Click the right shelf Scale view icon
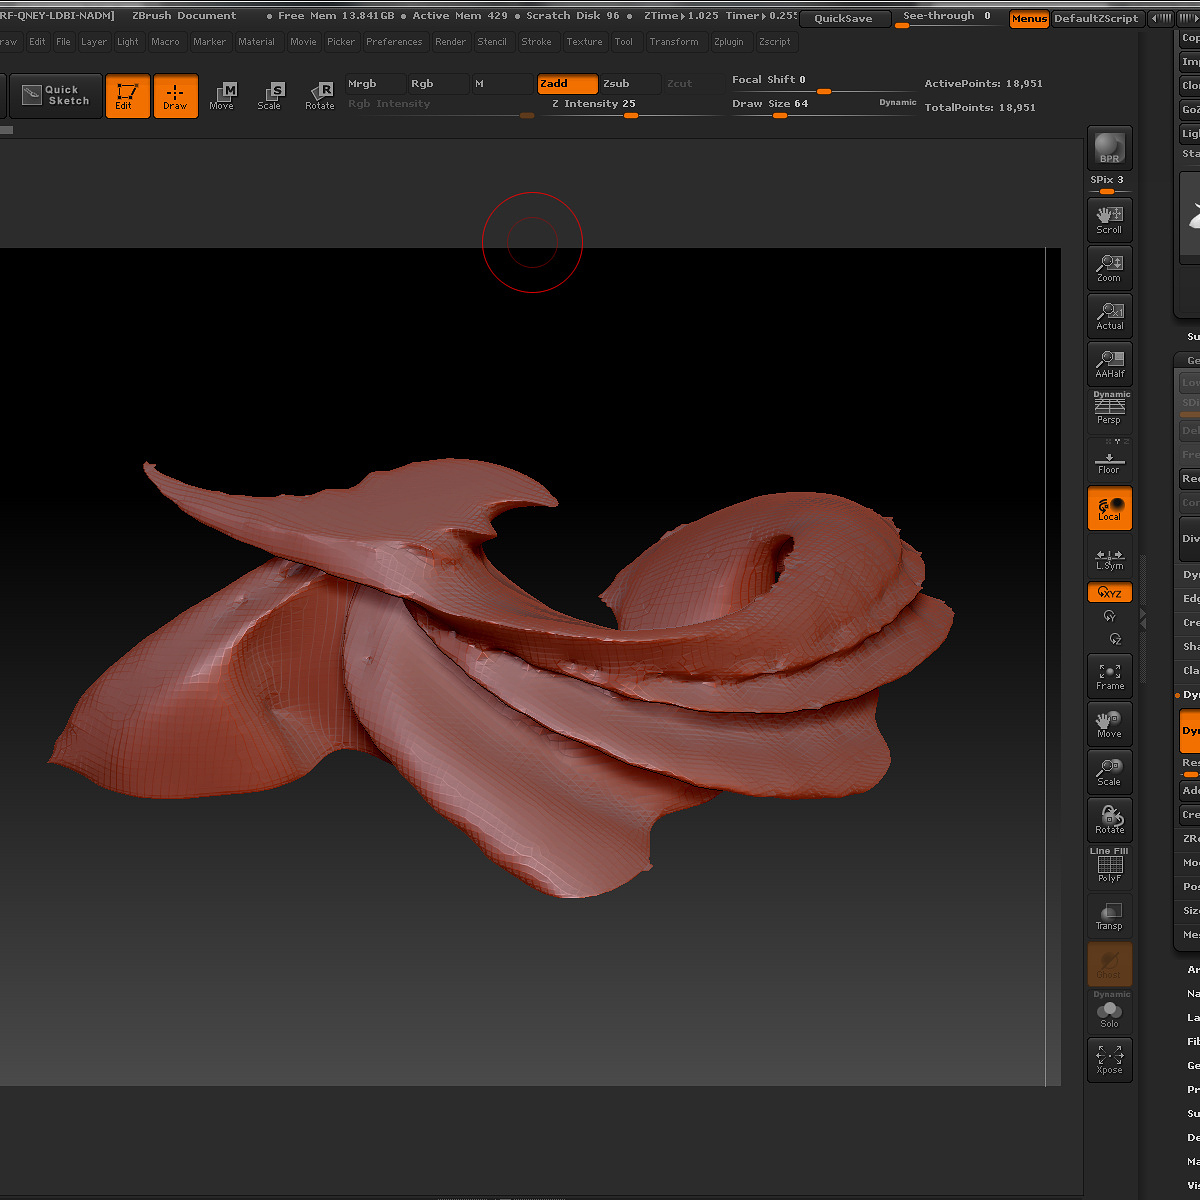 (1109, 771)
